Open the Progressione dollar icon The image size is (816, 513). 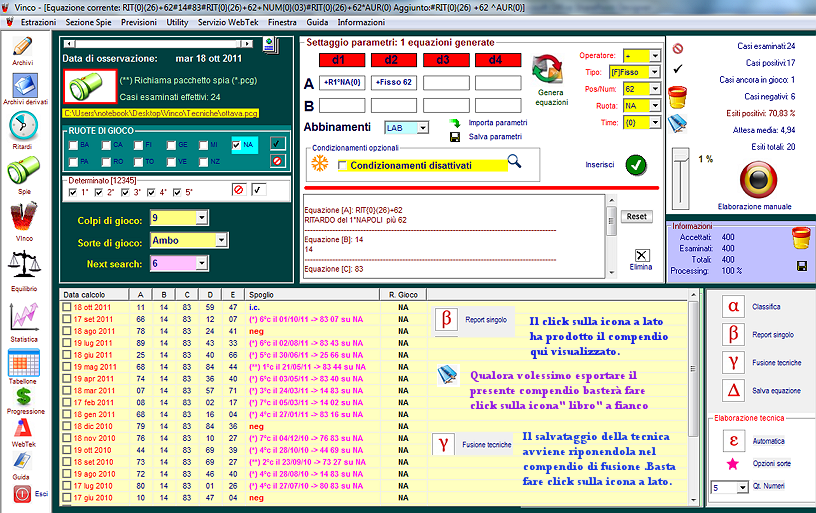pos(23,396)
